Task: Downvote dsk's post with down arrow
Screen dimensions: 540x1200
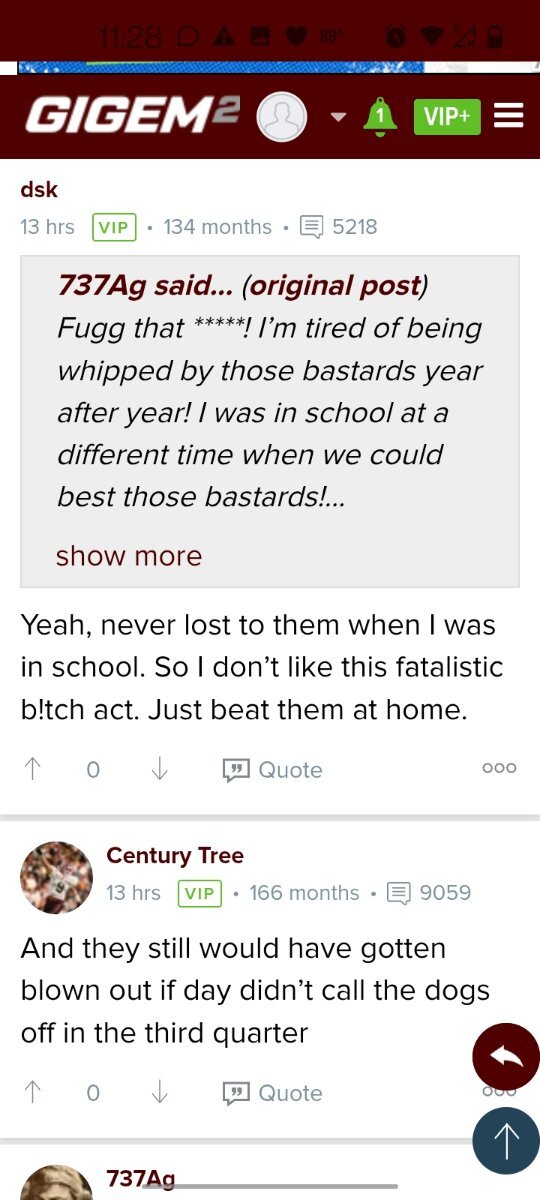Action: click(159, 769)
